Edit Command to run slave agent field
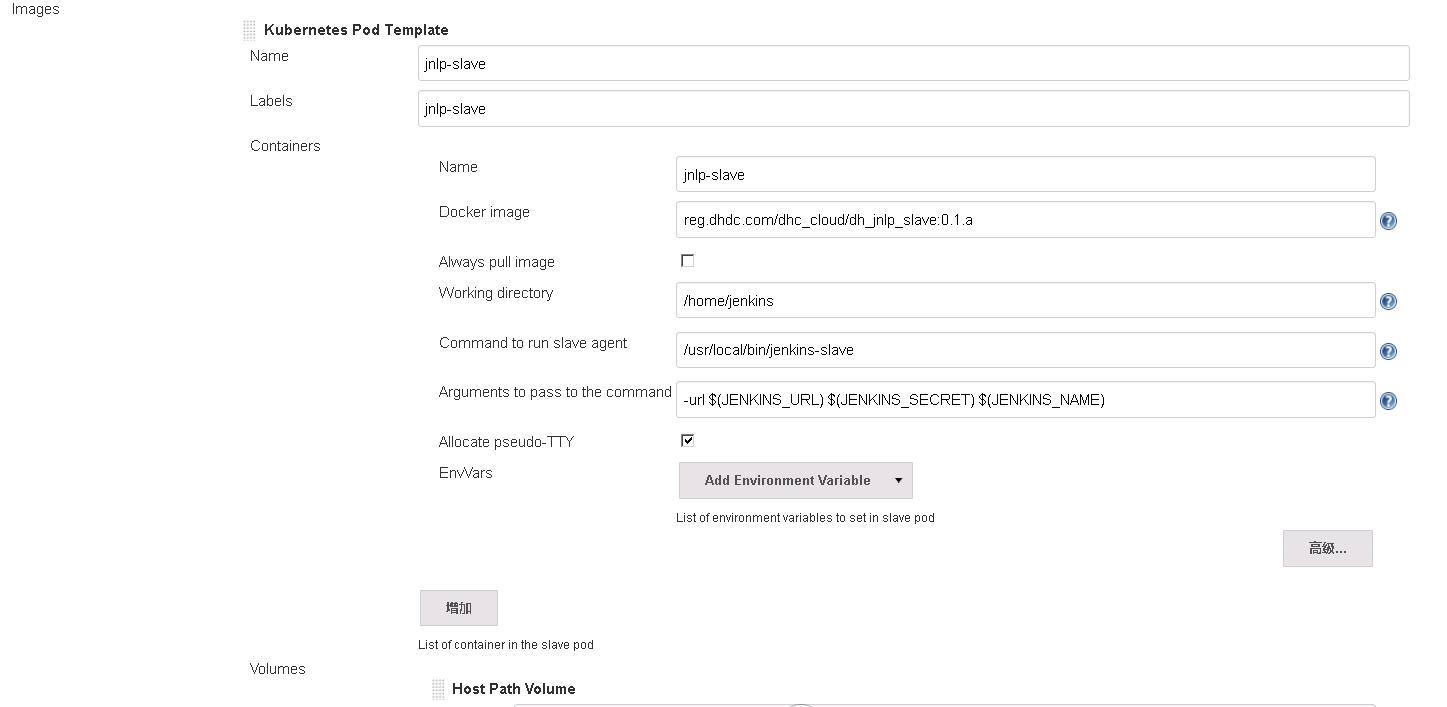1447x707 pixels. click(x=1025, y=350)
